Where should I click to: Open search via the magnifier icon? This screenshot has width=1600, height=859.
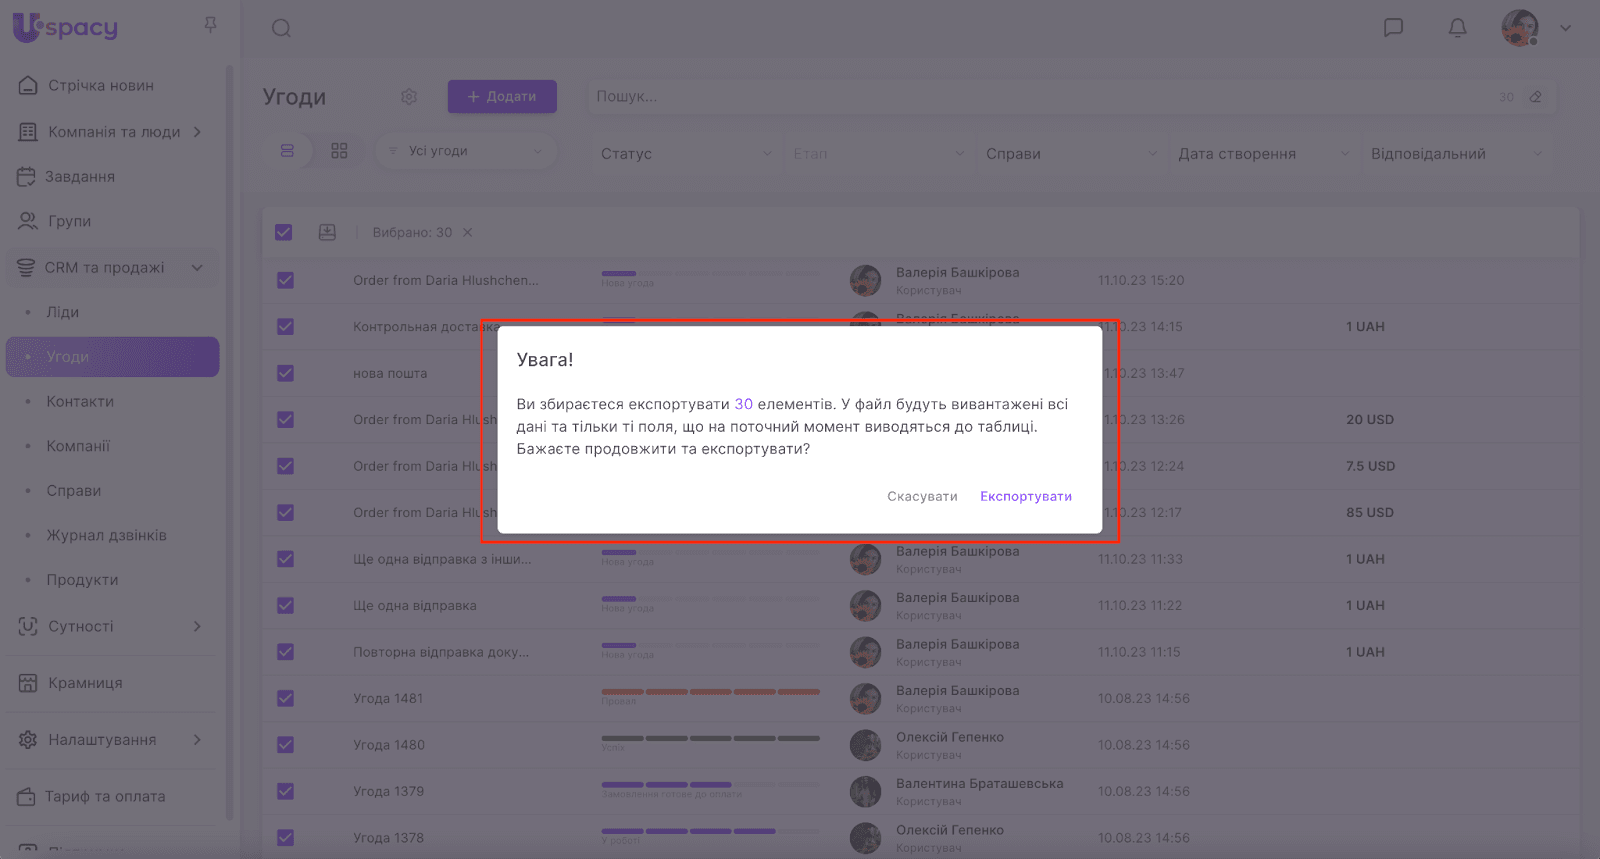click(x=281, y=28)
